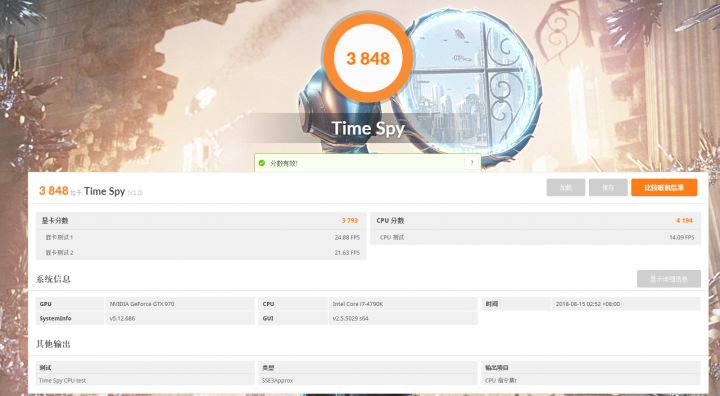Screen dimensions: 720x396
Task: Click the 21.63 FPS value
Action: click(x=347, y=253)
